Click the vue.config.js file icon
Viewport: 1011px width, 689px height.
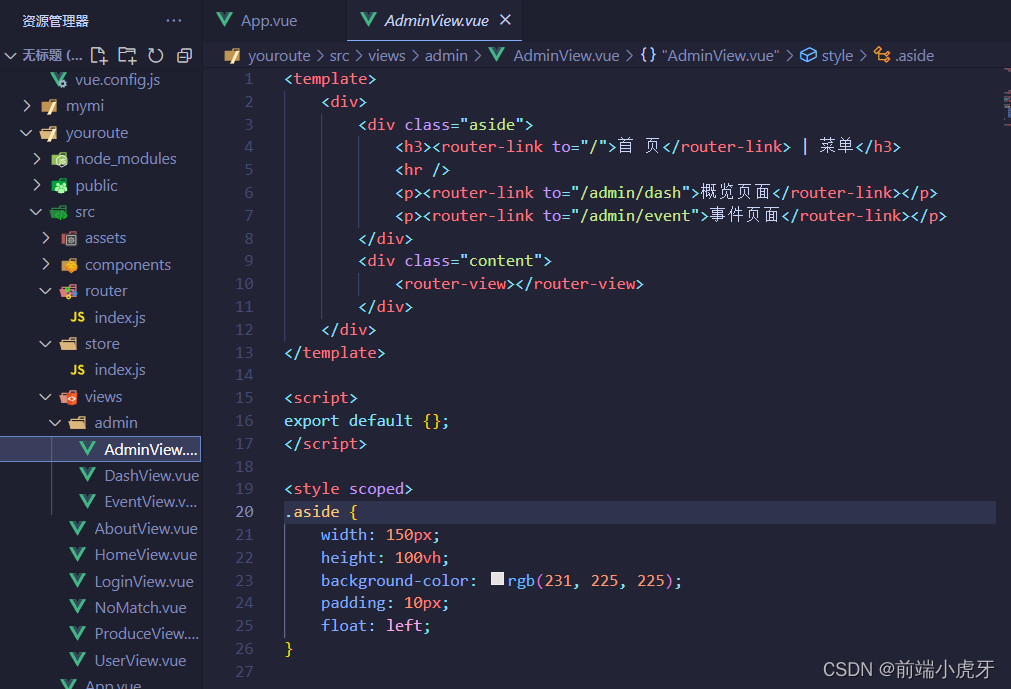pyautogui.click(x=59, y=80)
